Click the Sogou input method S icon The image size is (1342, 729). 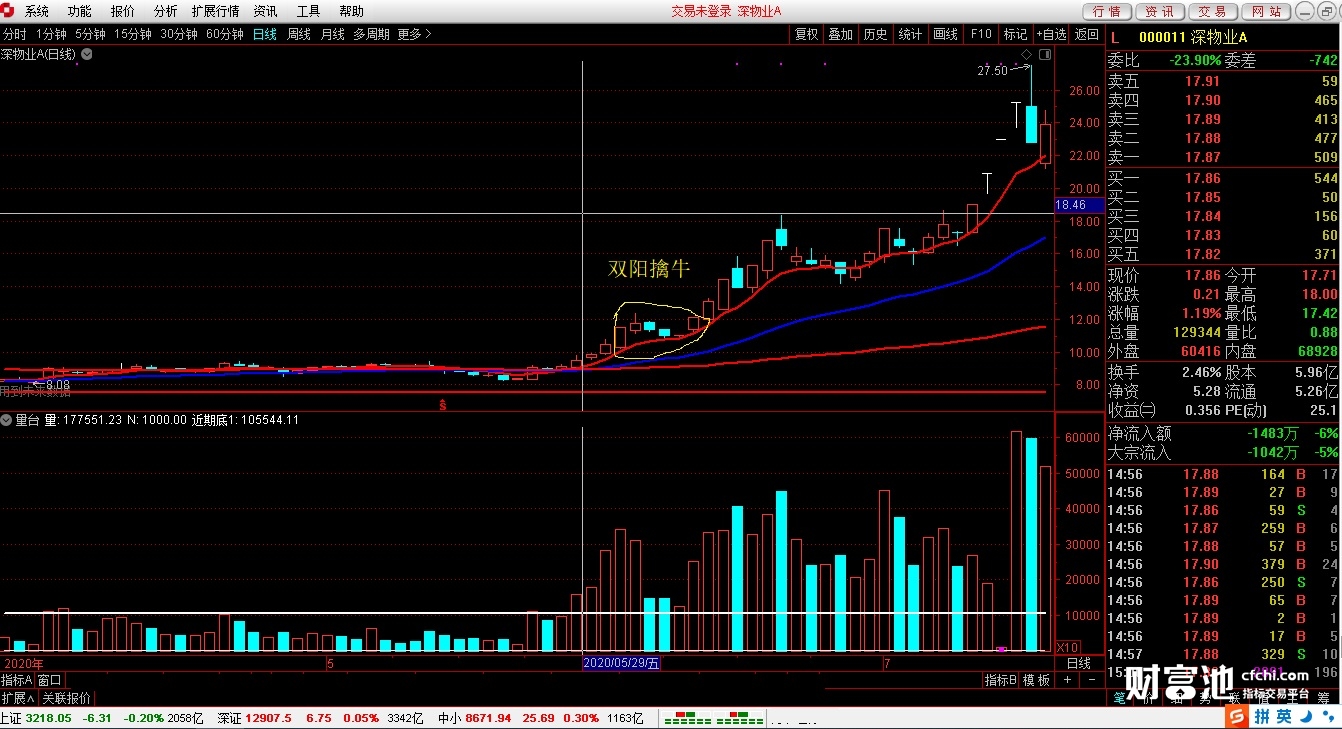tap(1237, 716)
